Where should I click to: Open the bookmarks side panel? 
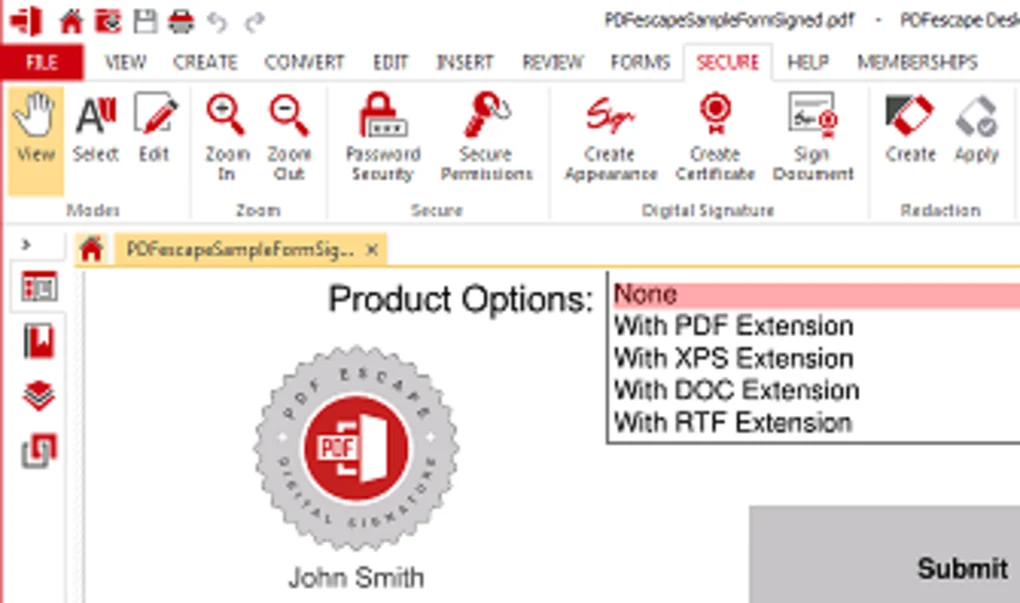40,342
